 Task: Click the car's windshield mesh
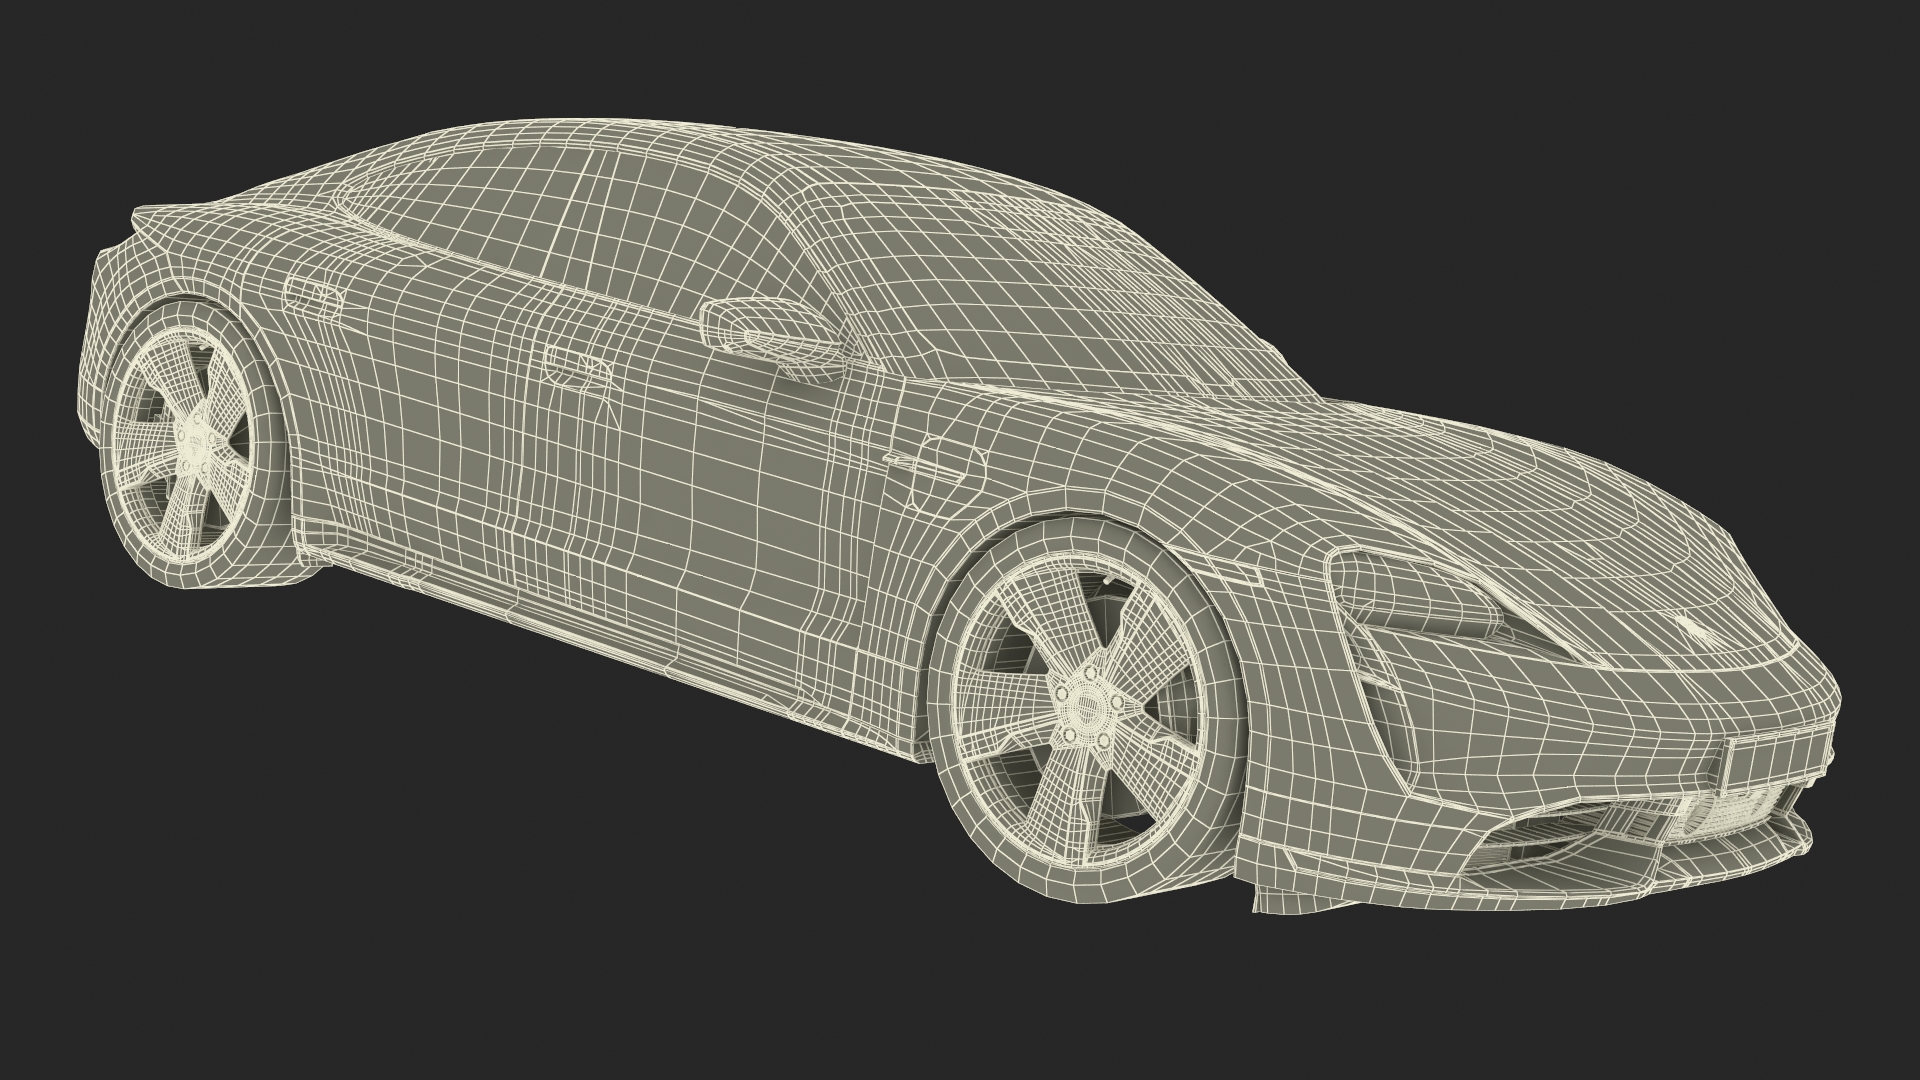pos(1040,290)
